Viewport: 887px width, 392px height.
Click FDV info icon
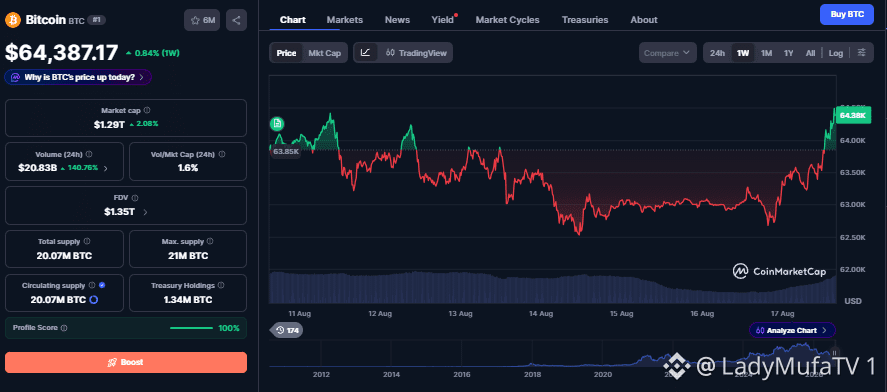pos(135,198)
